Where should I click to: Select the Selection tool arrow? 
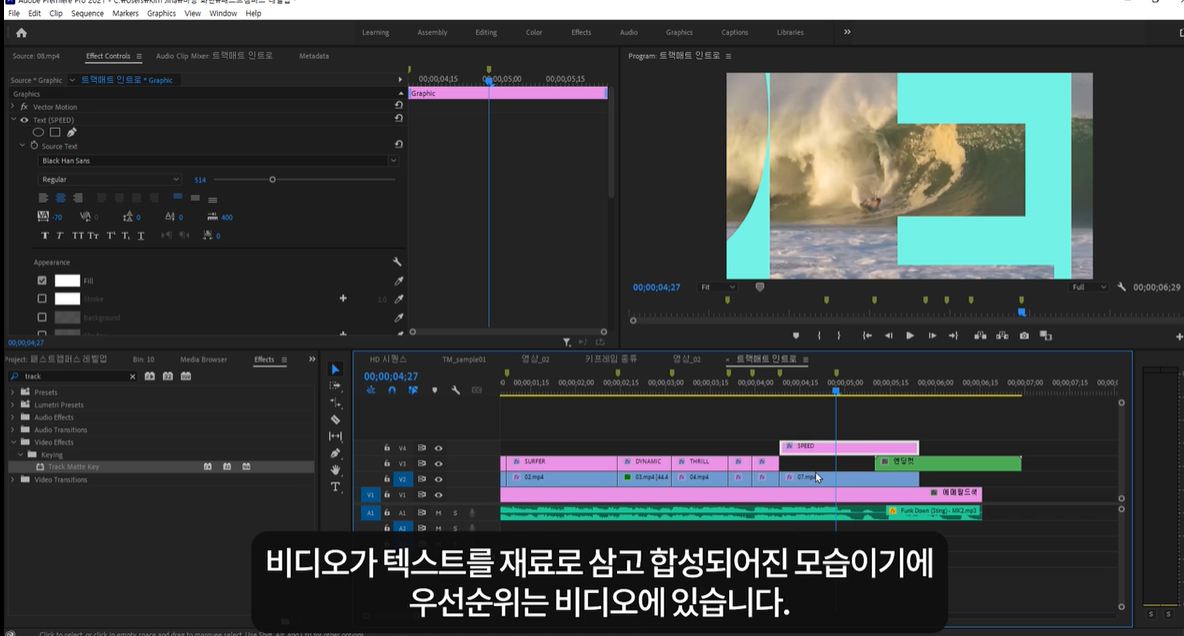pyautogui.click(x=335, y=369)
